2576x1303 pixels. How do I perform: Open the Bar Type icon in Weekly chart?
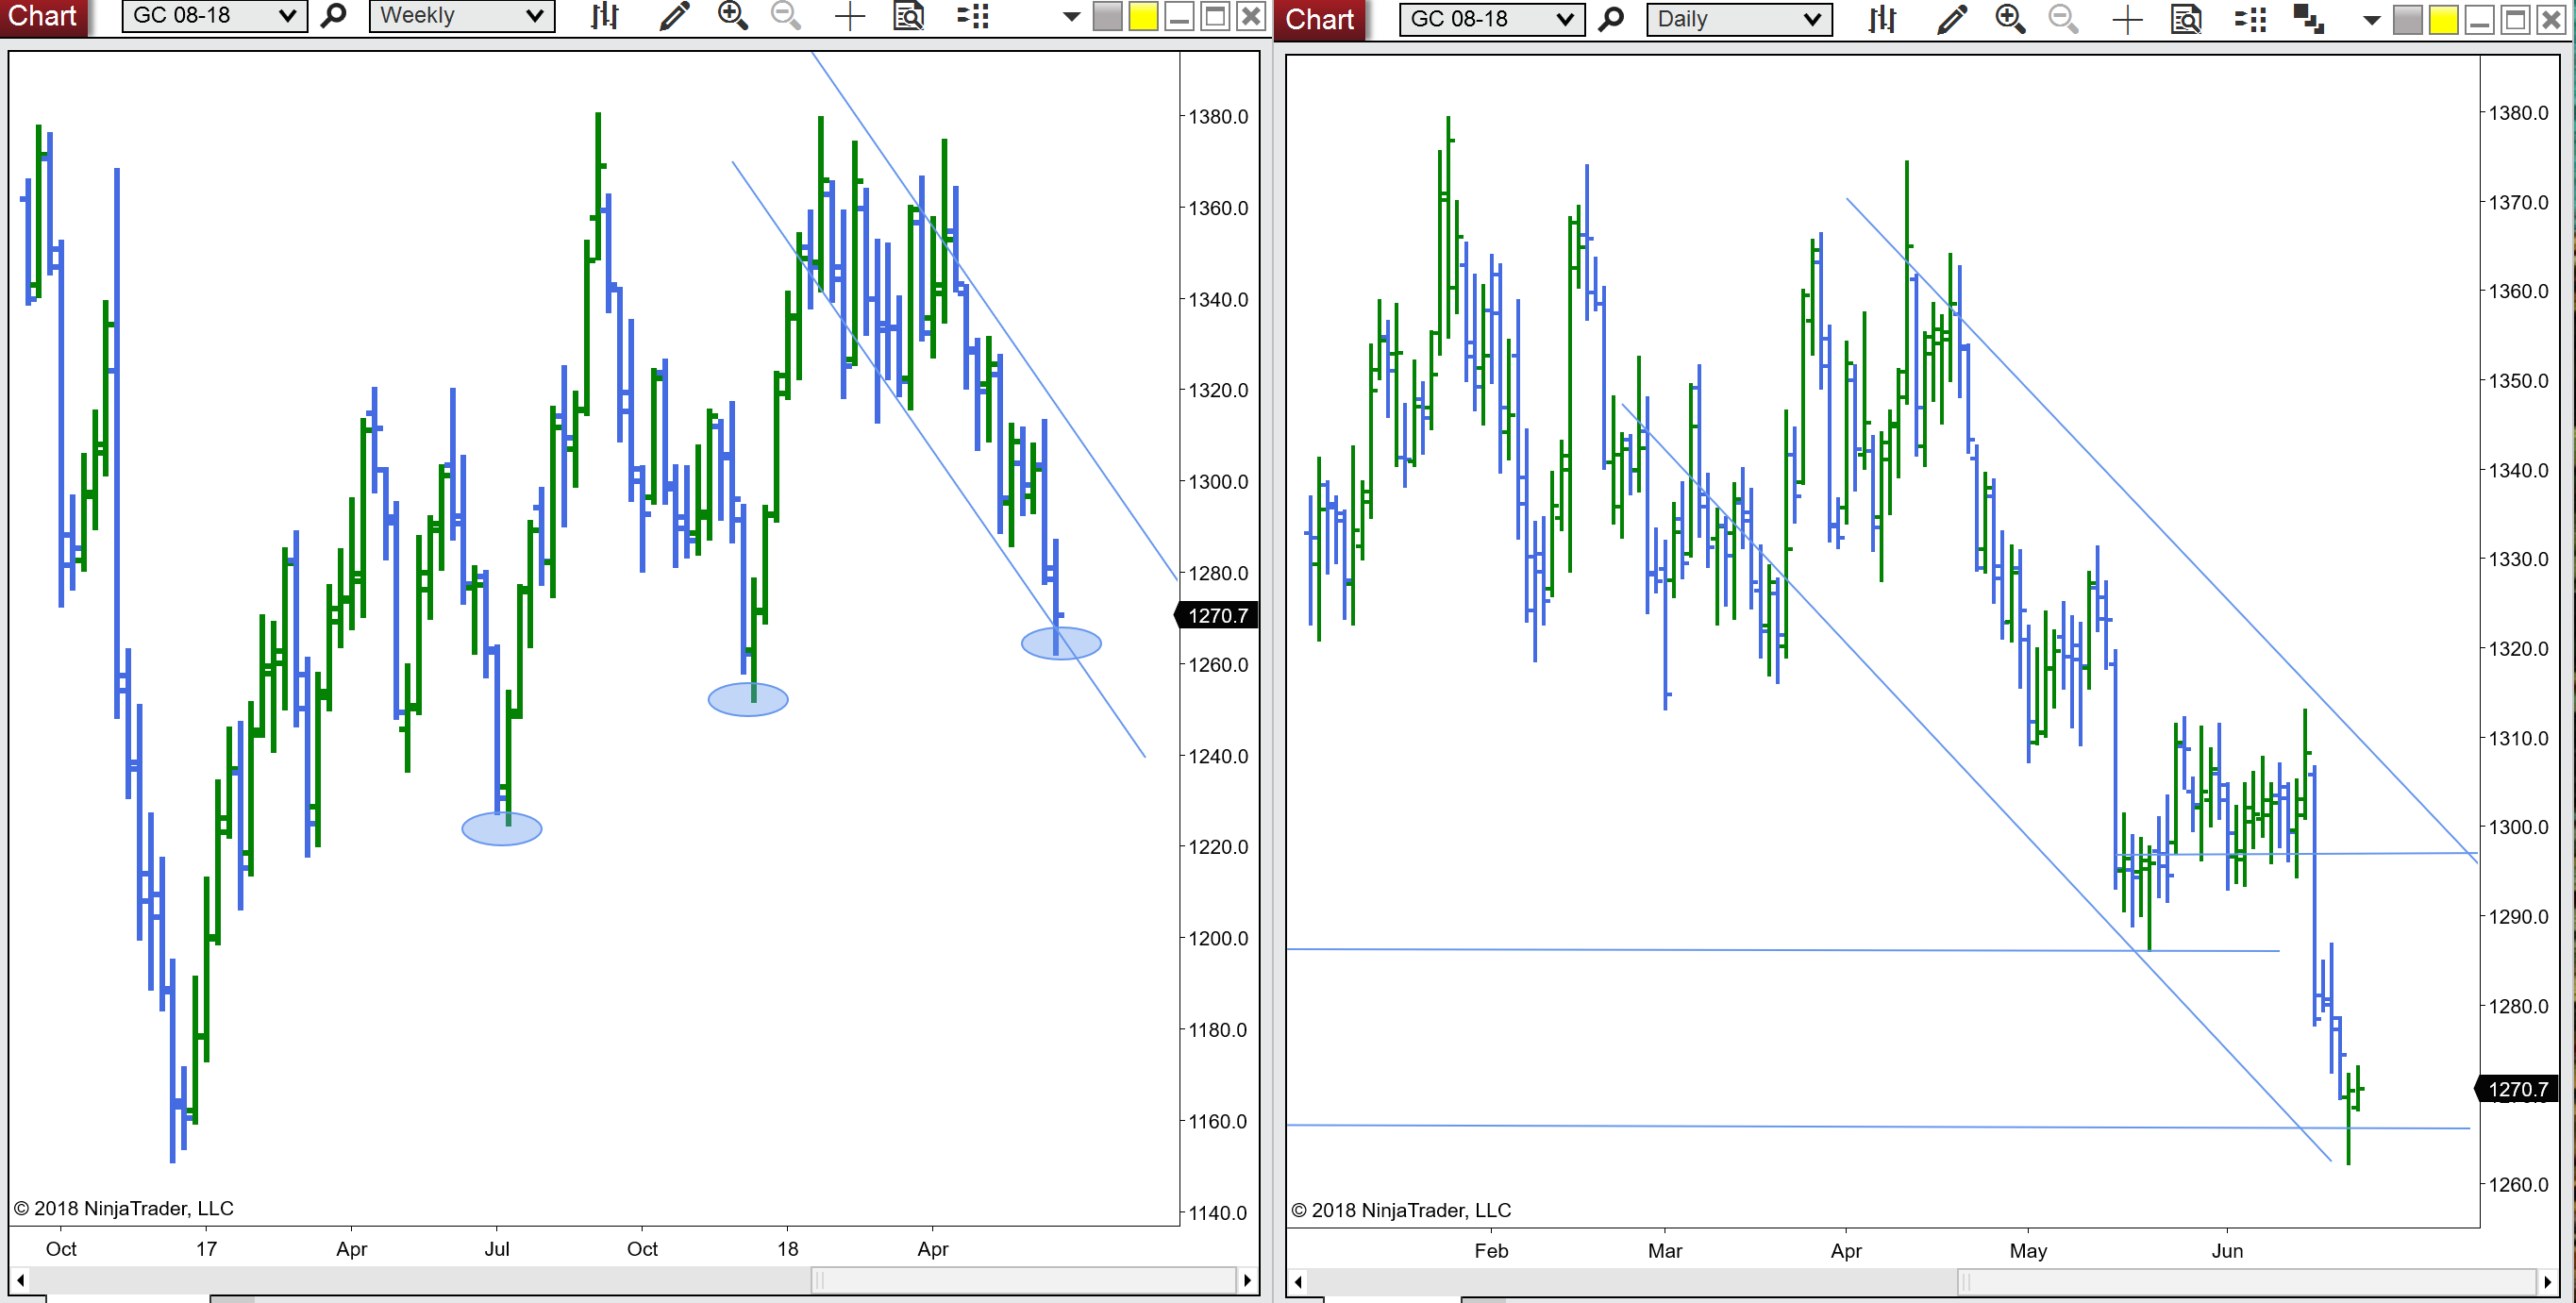[604, 16]
